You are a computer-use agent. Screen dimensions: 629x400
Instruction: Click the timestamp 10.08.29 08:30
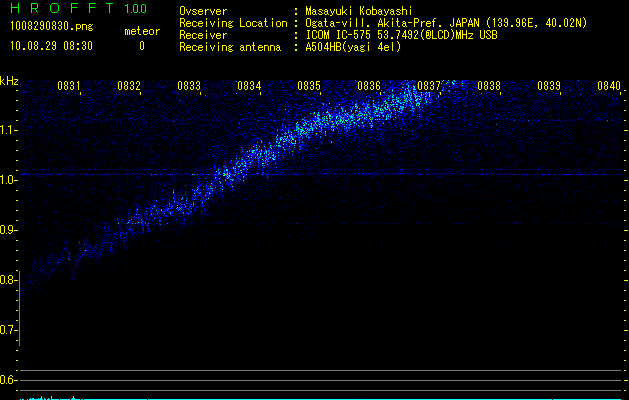tap(51, 46)
